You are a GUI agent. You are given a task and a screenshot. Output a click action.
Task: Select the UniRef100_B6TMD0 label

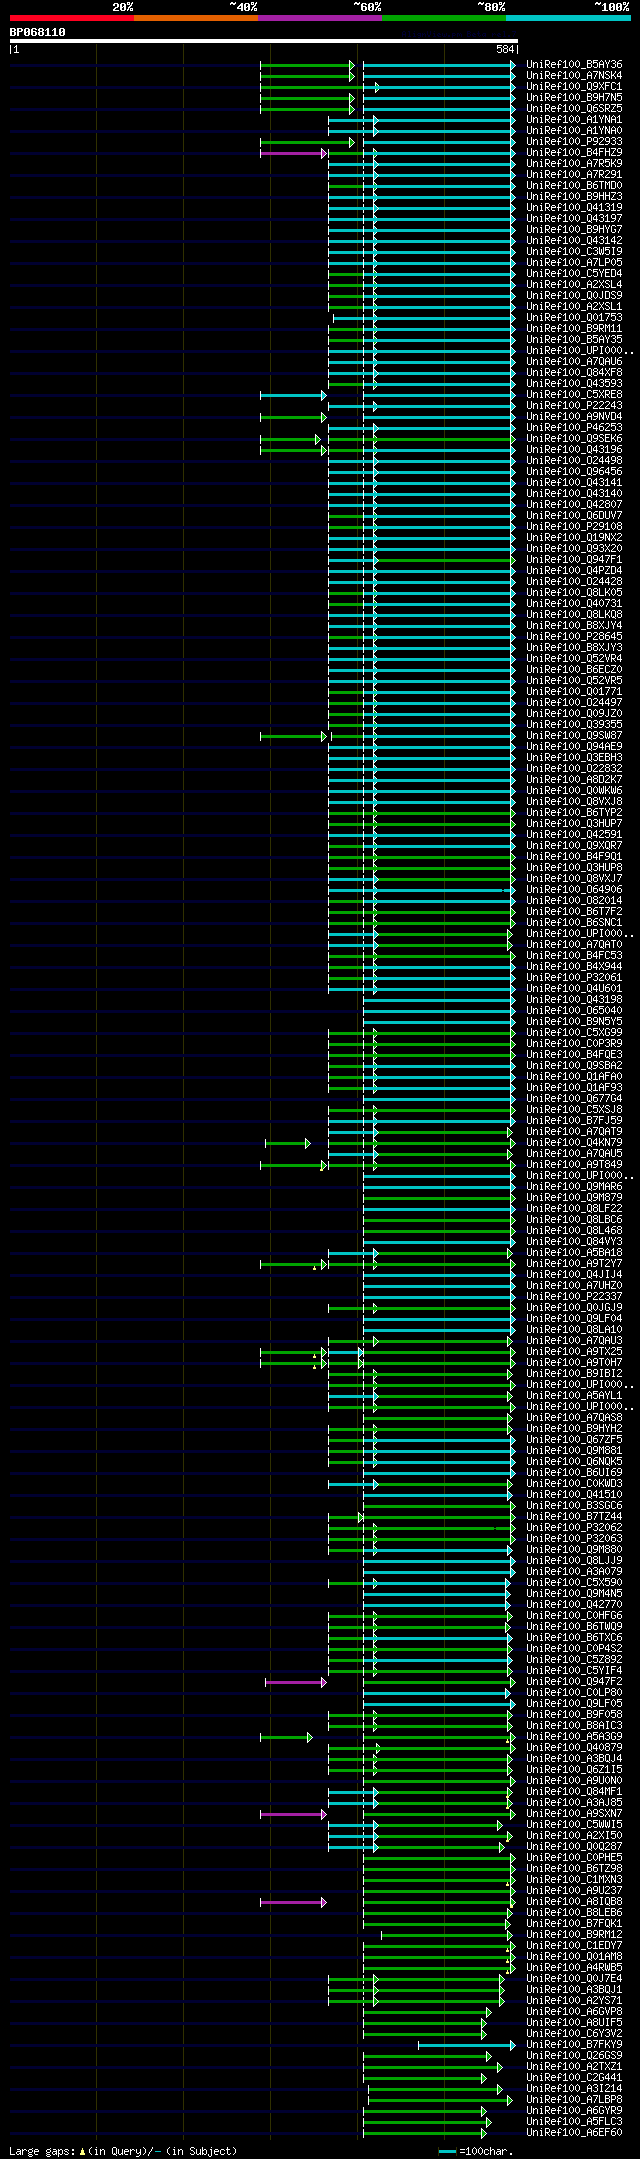click(574, 185)
